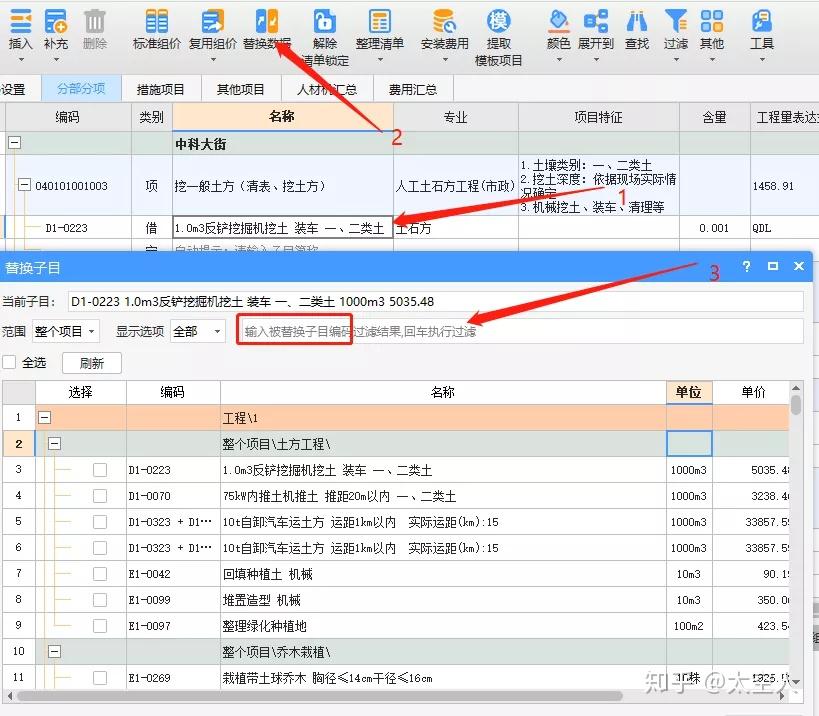Click the 项目特征 column header

click(599, 117)
